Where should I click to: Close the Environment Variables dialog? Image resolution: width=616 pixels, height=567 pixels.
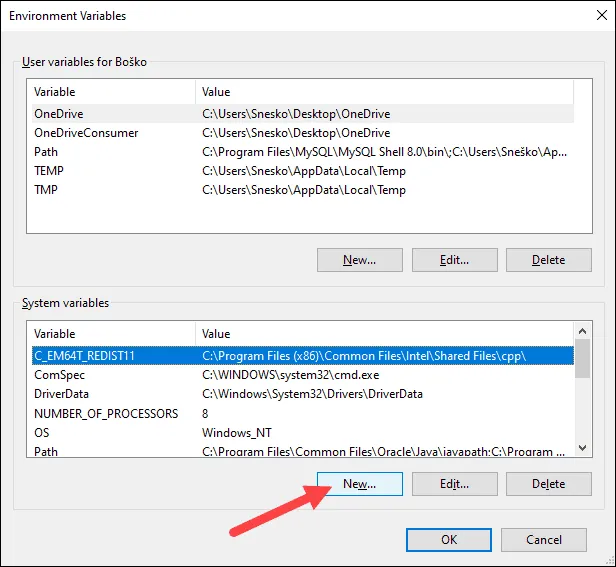[x=601, y=15]
